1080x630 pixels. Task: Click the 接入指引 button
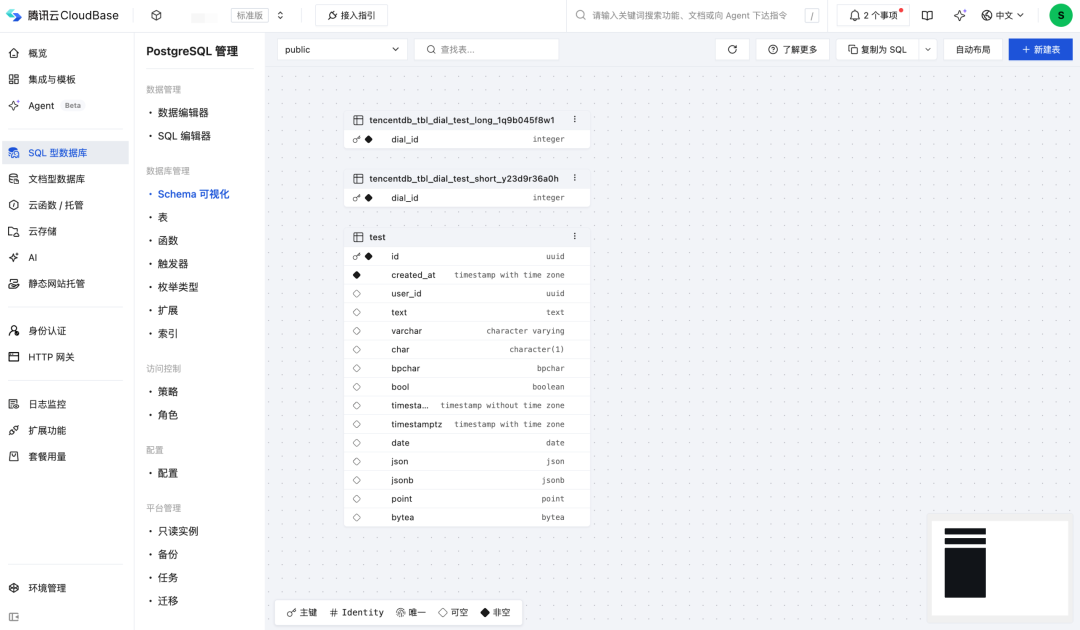point(351,15)
